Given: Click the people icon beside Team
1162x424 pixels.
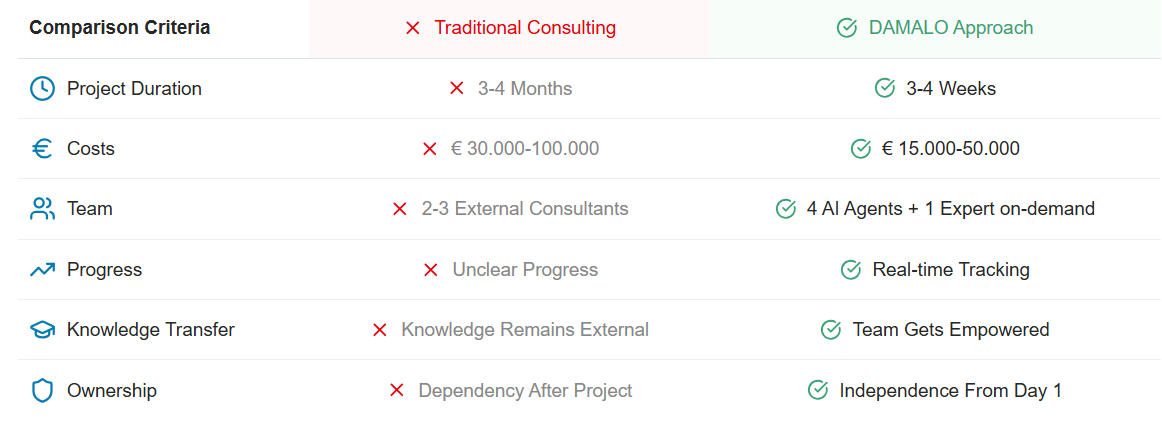Looking at the screenshot, I should [x=42, y=209].
